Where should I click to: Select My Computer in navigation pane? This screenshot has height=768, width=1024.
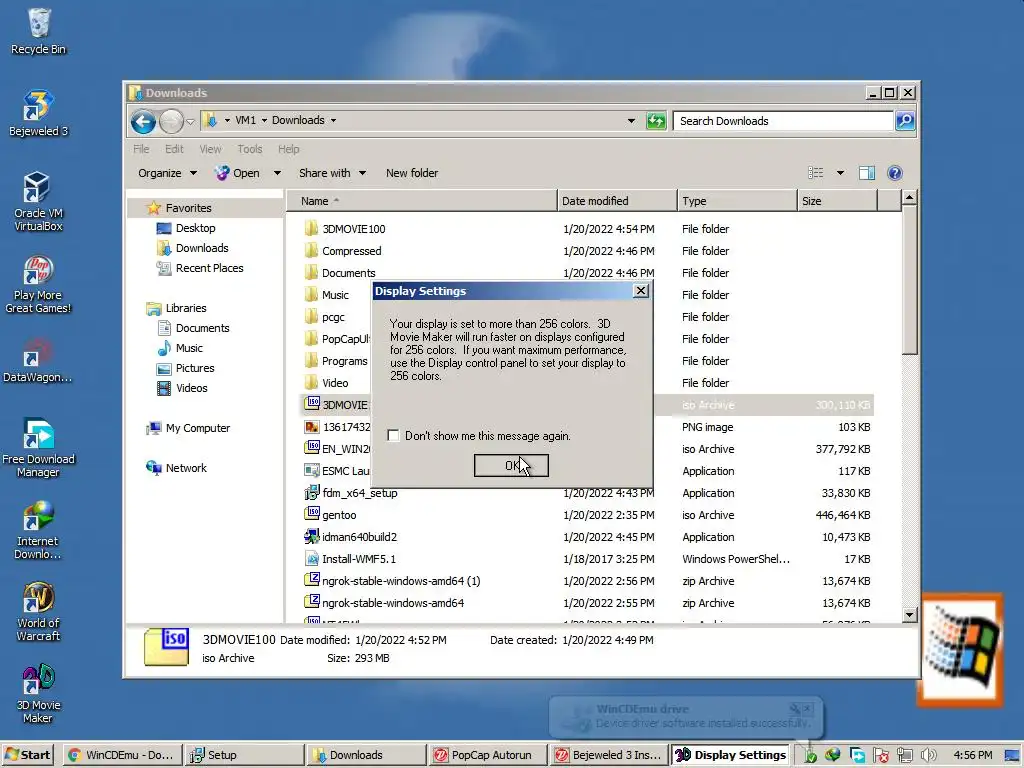point(188,428)
